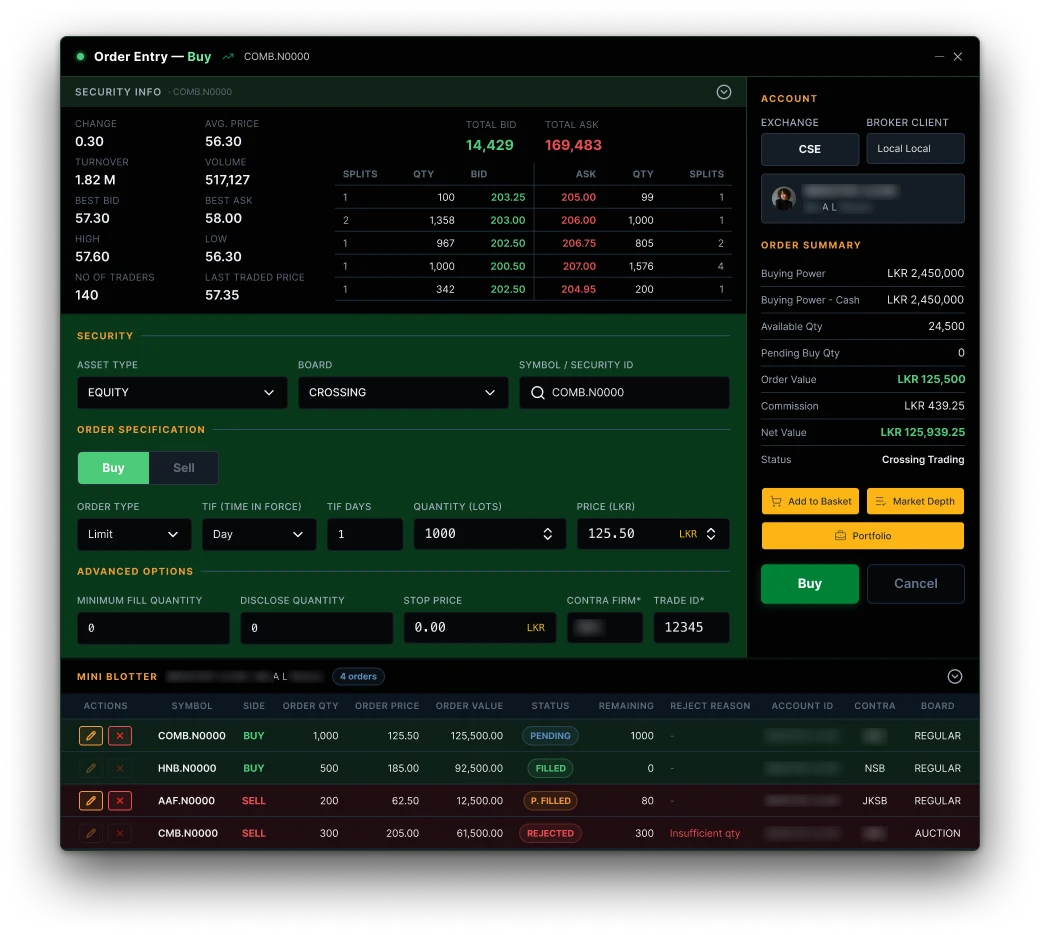Open the Portfolio view

[862, 536]
